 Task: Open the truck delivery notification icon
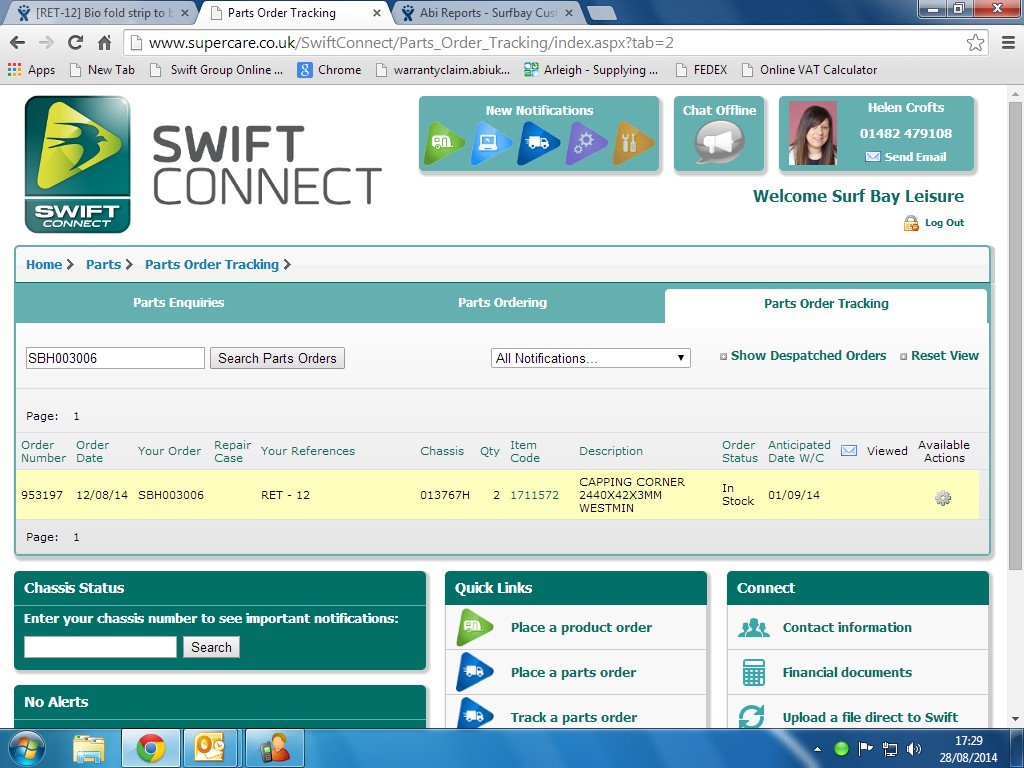click(x=538, y=143)
